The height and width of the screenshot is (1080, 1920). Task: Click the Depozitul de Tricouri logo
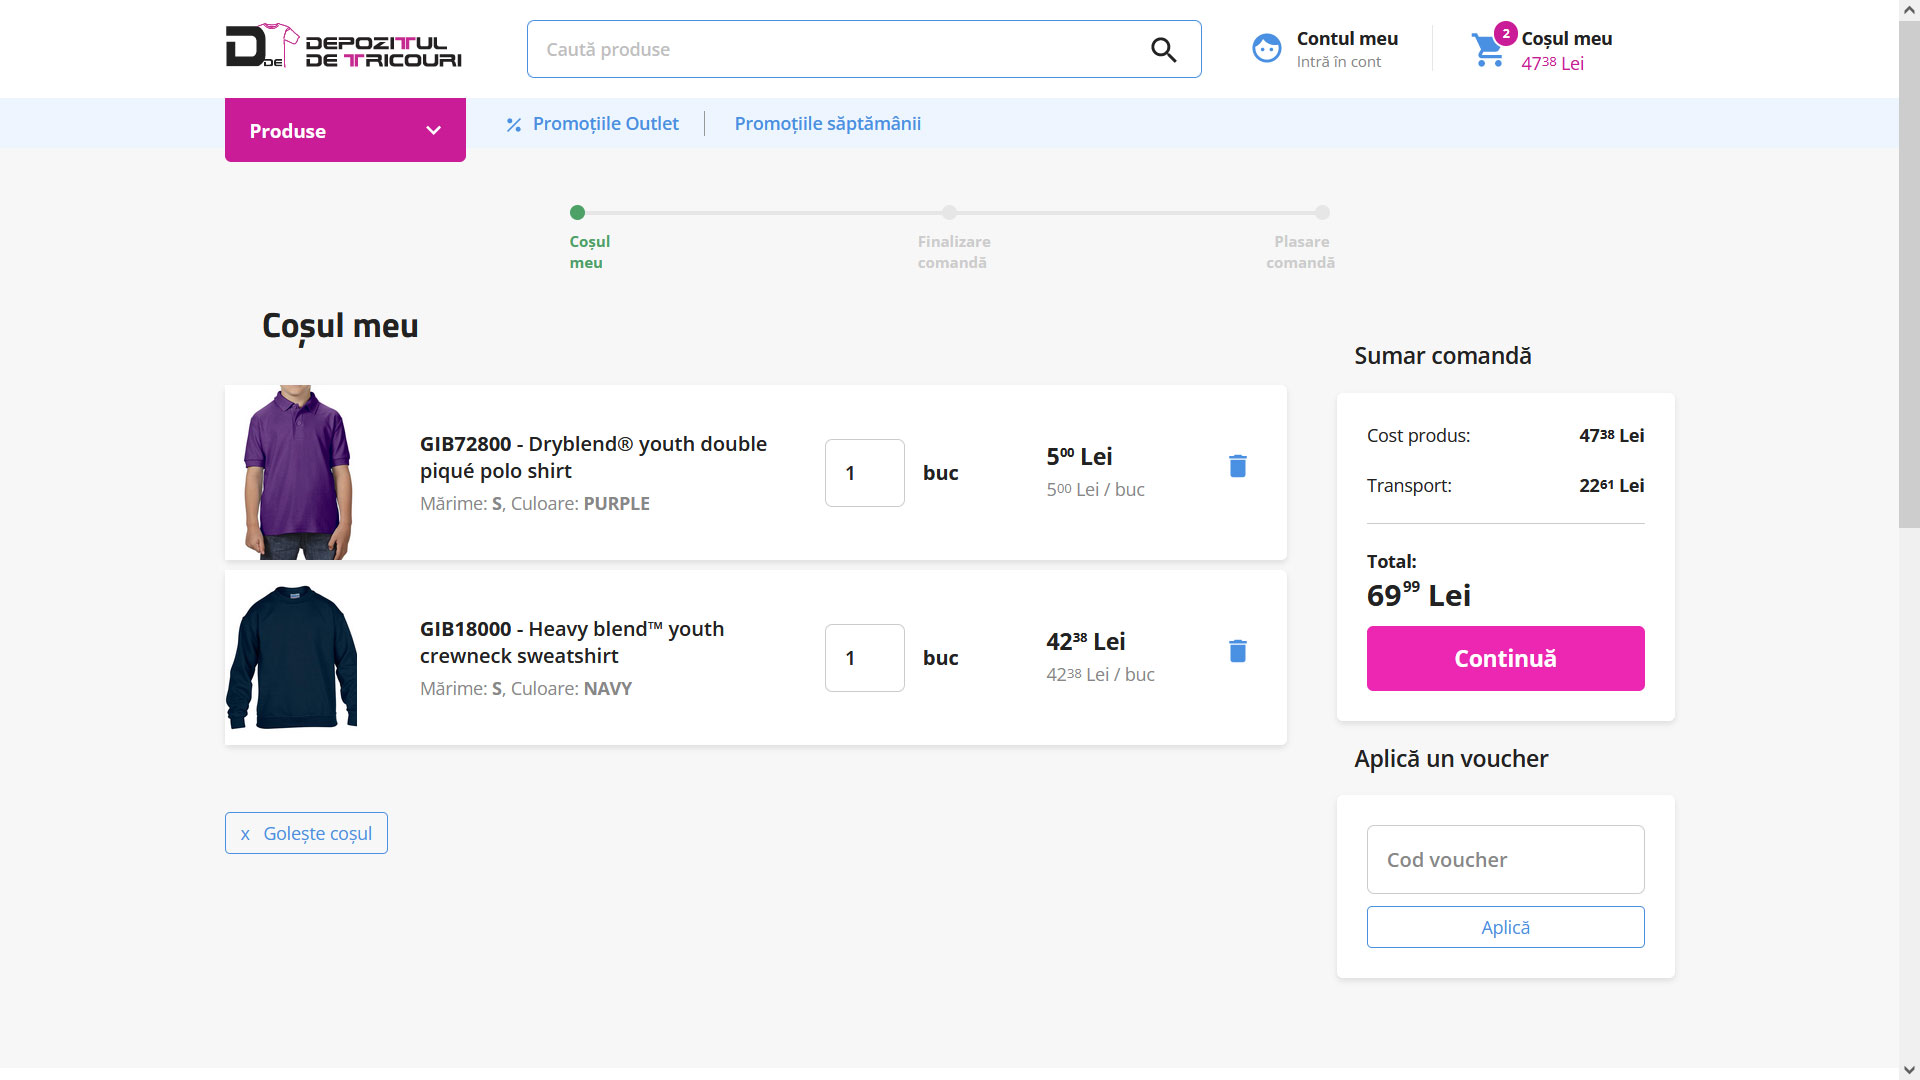(343, 47)
